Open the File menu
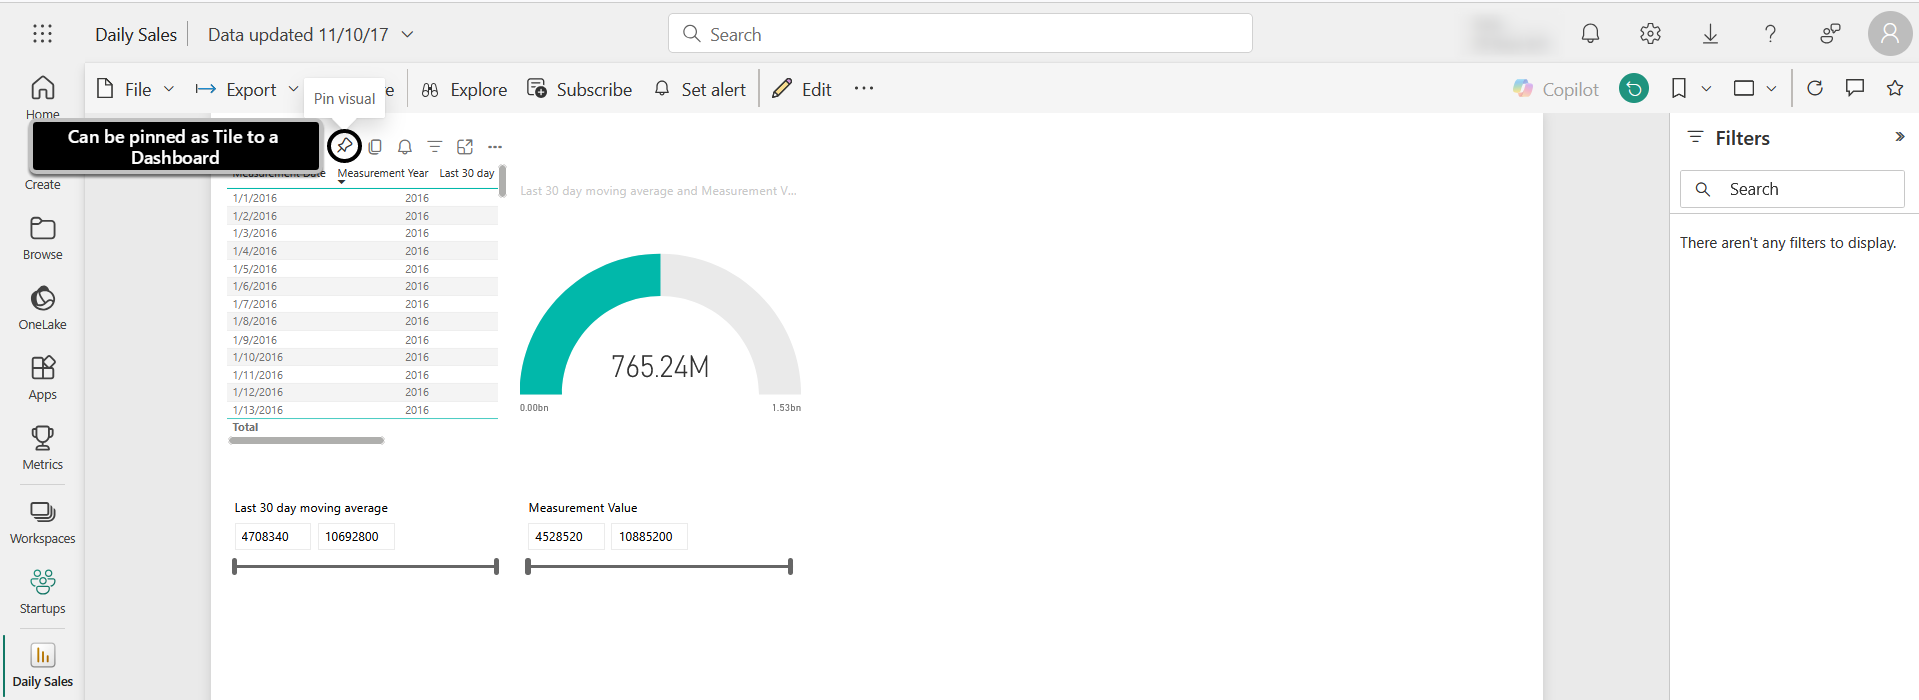The image size is (1919, 700). [x=135, y=89]
